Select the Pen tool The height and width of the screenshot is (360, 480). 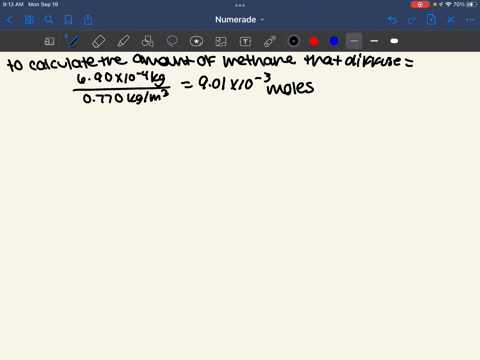(x=74, y=41)
